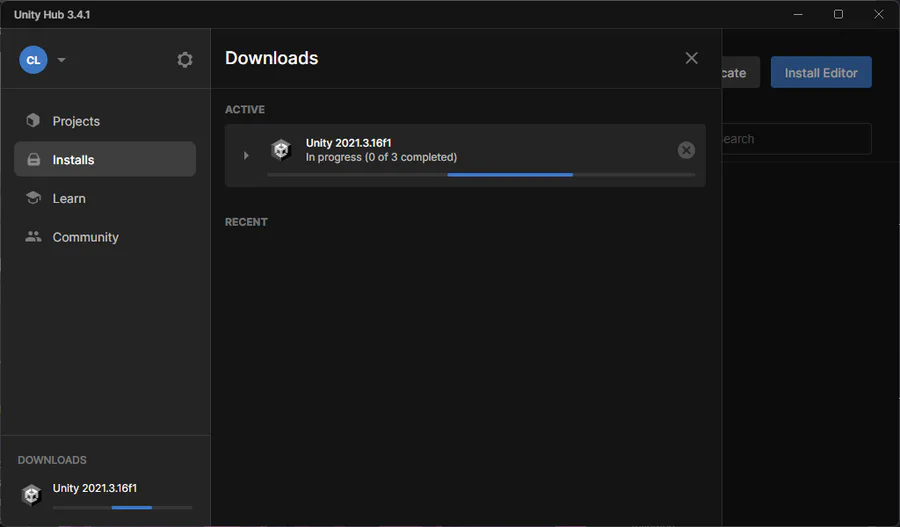Click the Learn graduation cap icon
The width and height of the screenshot is (900, 527).
pos(33,197)
